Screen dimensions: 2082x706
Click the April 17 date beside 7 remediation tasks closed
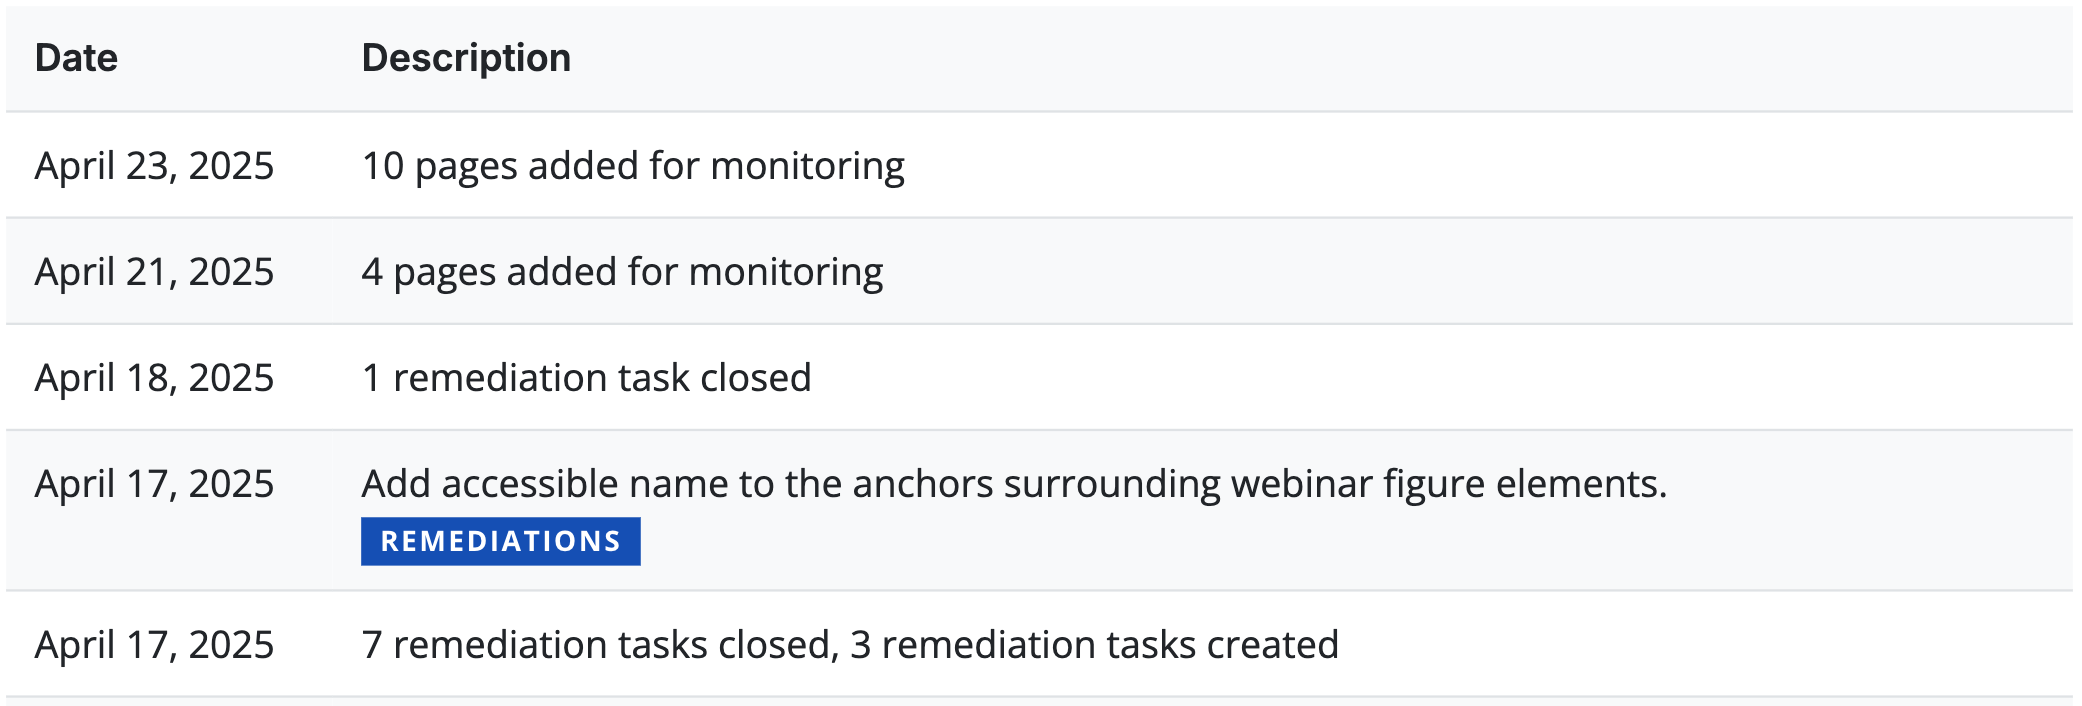154,645
